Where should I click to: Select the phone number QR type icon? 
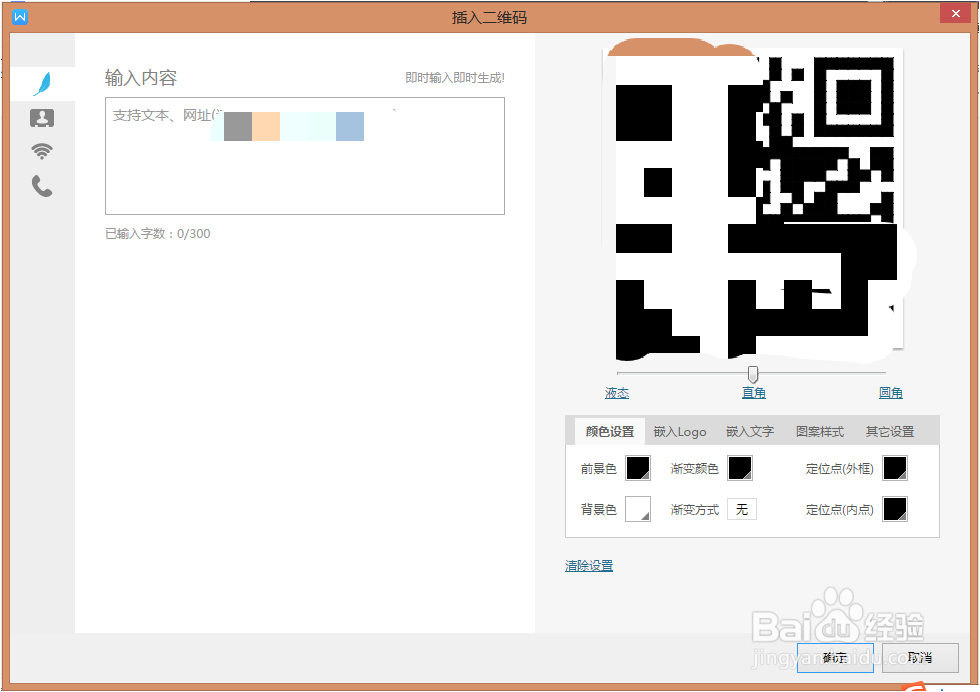point(42,186)
